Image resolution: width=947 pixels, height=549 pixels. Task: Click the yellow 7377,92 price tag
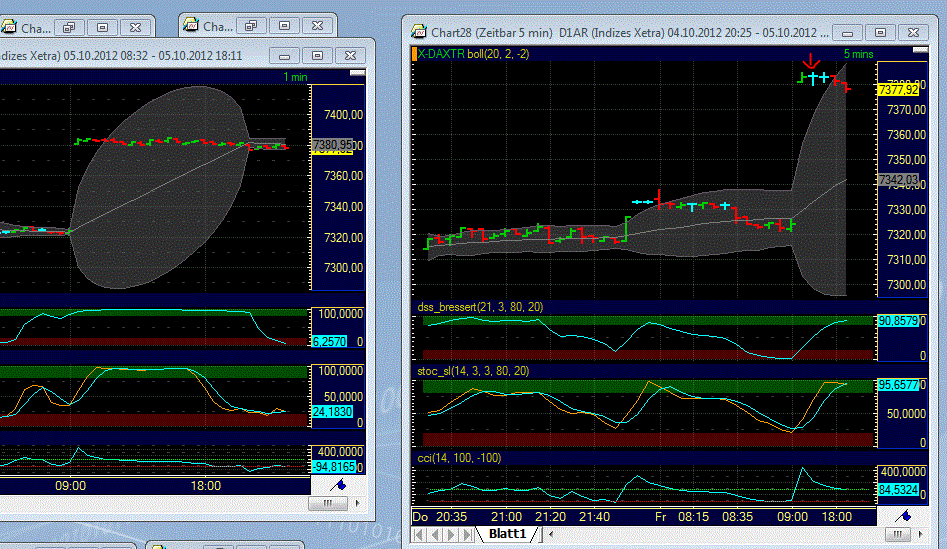pos(898,89)
